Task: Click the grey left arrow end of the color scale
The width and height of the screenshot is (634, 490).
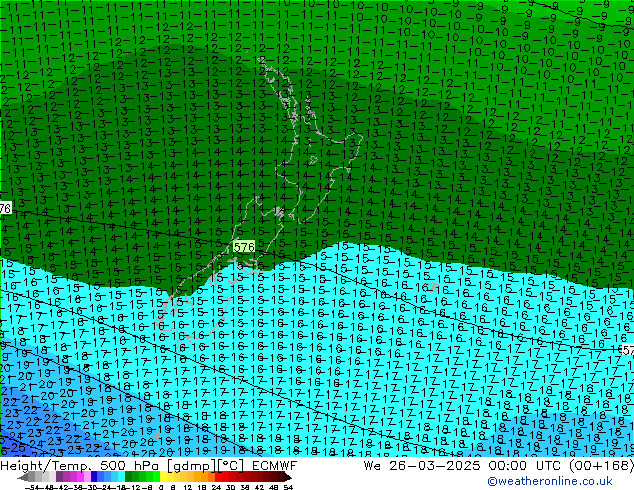Action: tap(23, 478)
